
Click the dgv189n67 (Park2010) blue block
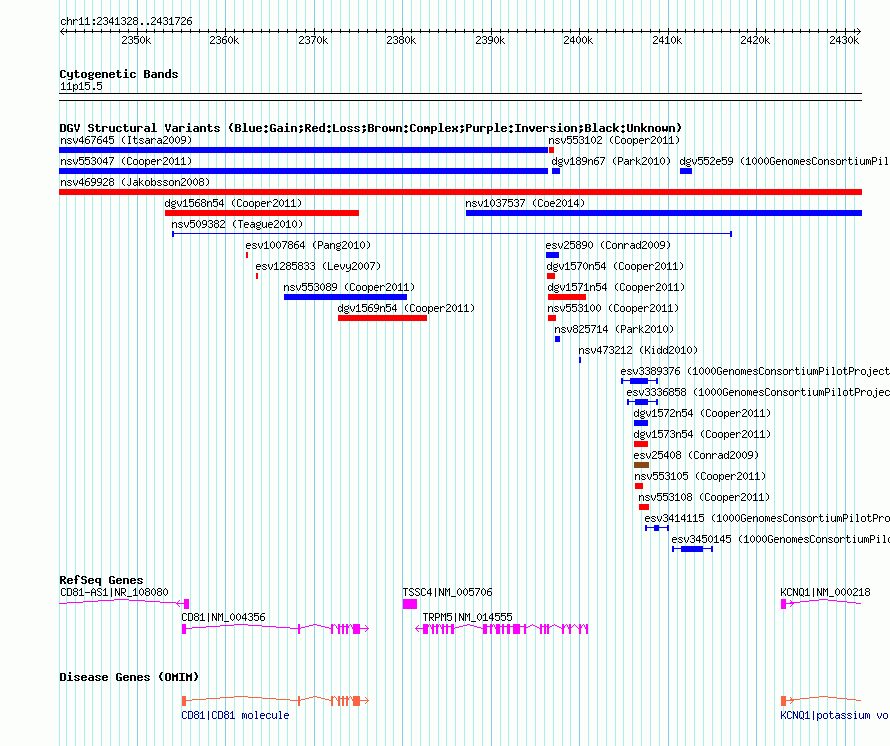coord(556,171)
